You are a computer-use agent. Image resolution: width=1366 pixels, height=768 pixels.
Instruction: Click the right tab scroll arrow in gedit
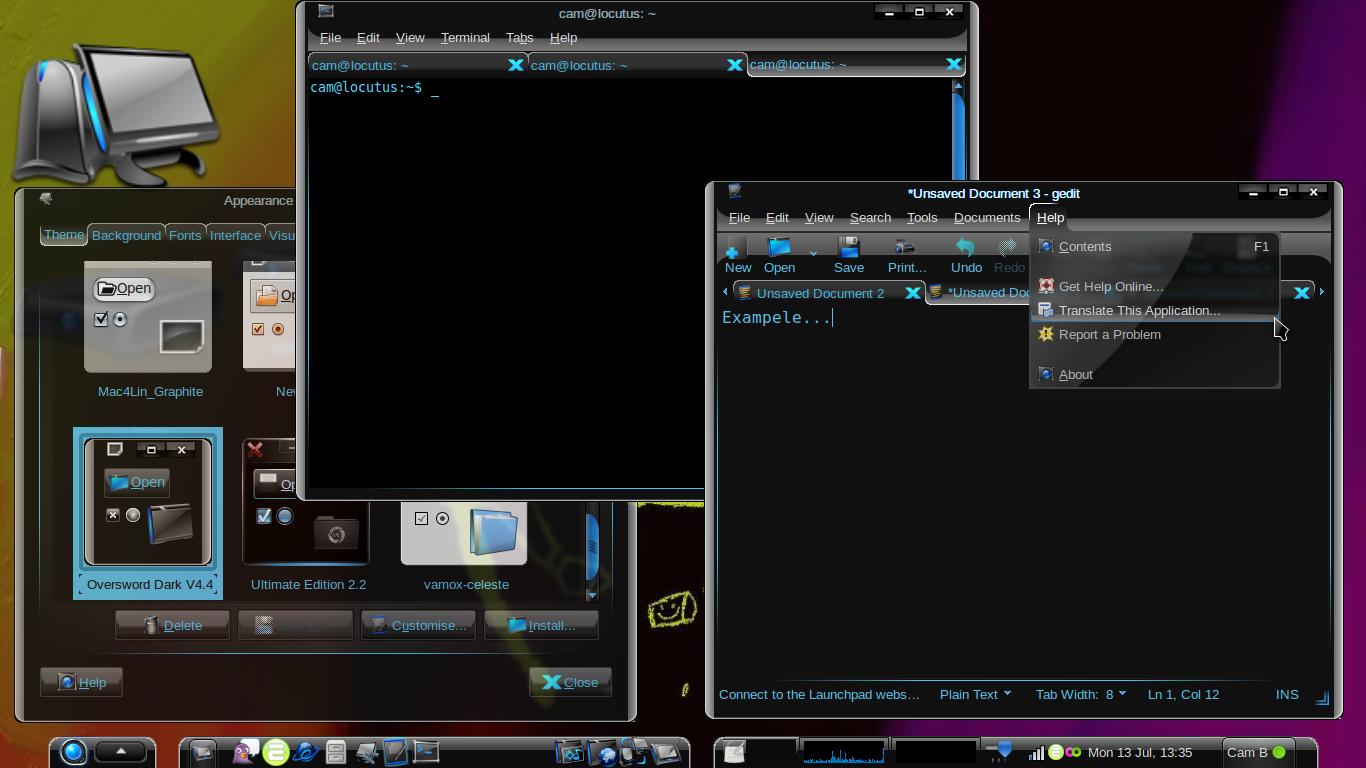point(1322,292)
